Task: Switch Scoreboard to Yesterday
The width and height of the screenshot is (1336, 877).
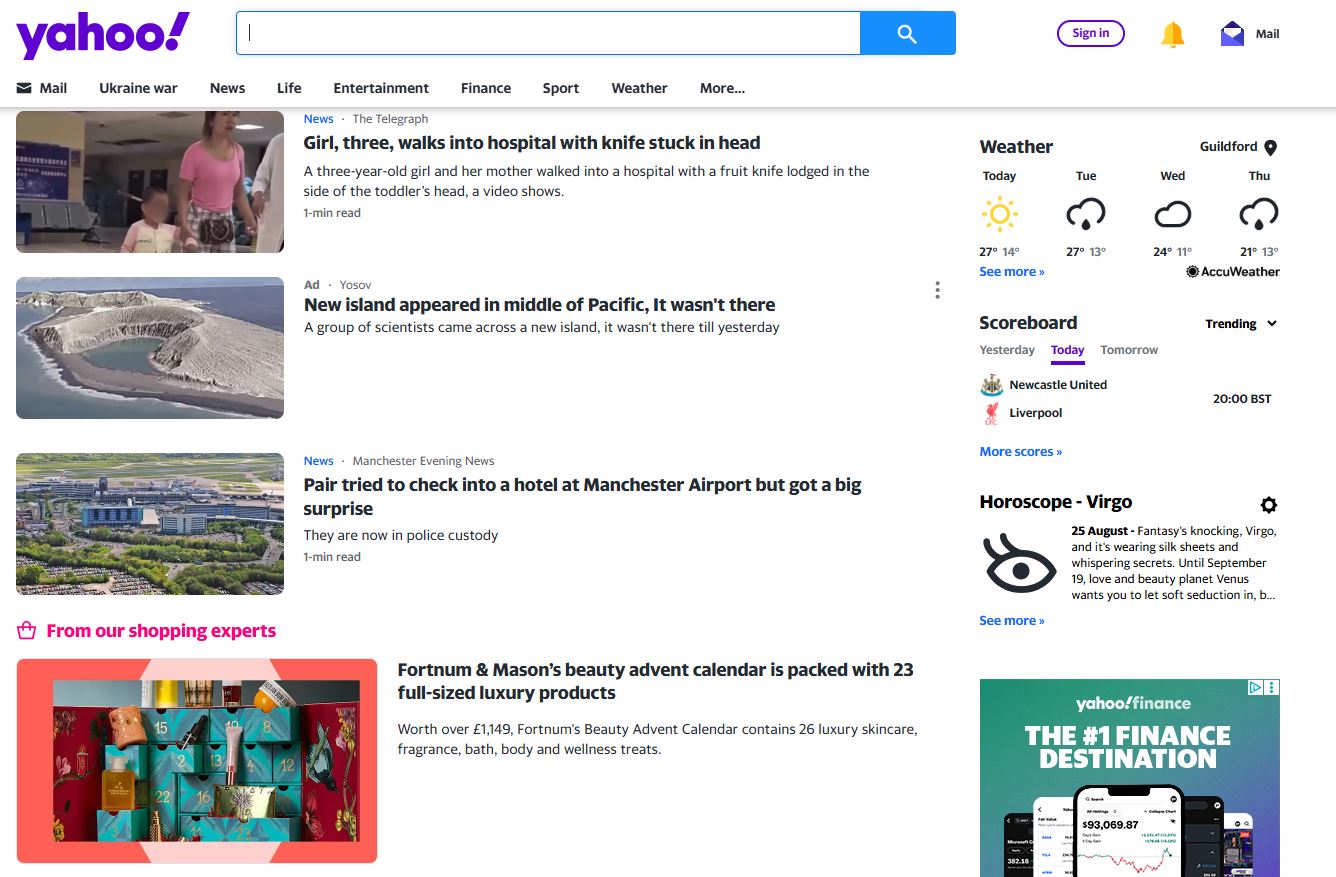Action: (1006, 350)
